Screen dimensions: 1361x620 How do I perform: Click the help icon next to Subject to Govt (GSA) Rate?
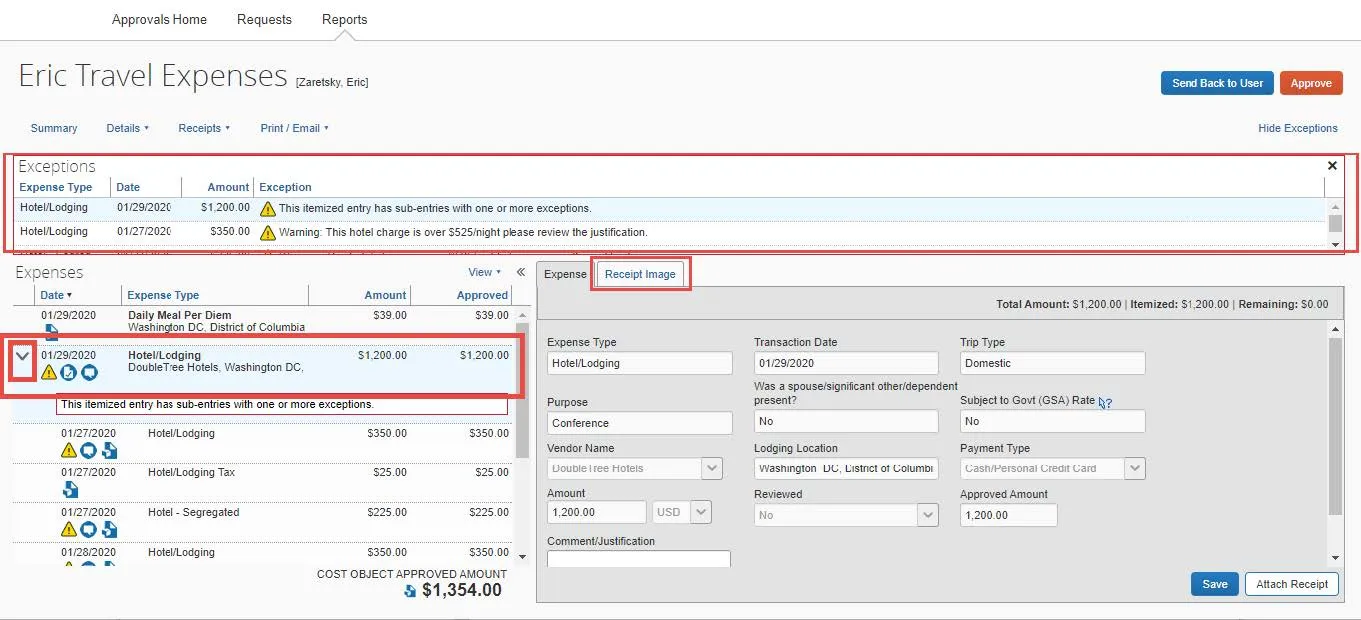1105,402
